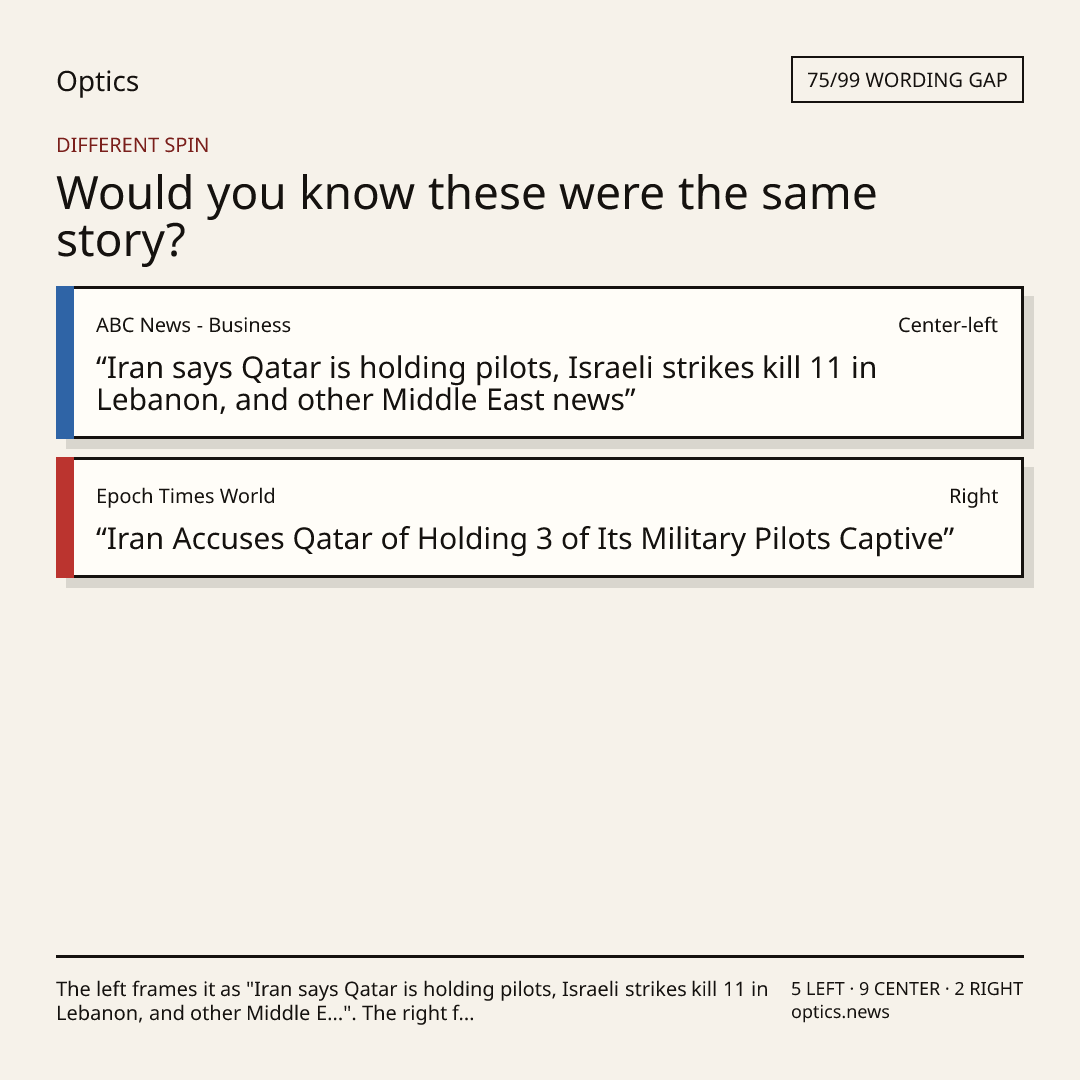Click the main headline question
The image size is (1080, 1080).
[x=466, y=216]
